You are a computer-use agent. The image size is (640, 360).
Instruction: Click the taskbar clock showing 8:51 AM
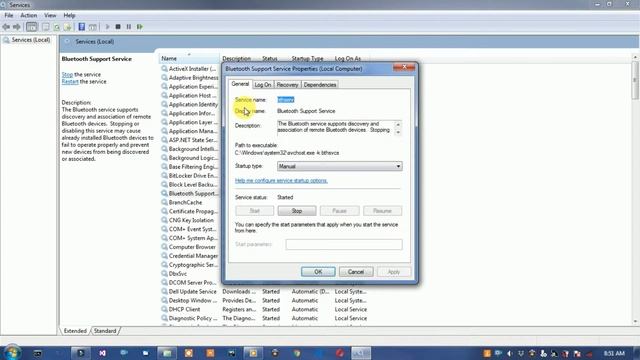[x=614, y=353]
